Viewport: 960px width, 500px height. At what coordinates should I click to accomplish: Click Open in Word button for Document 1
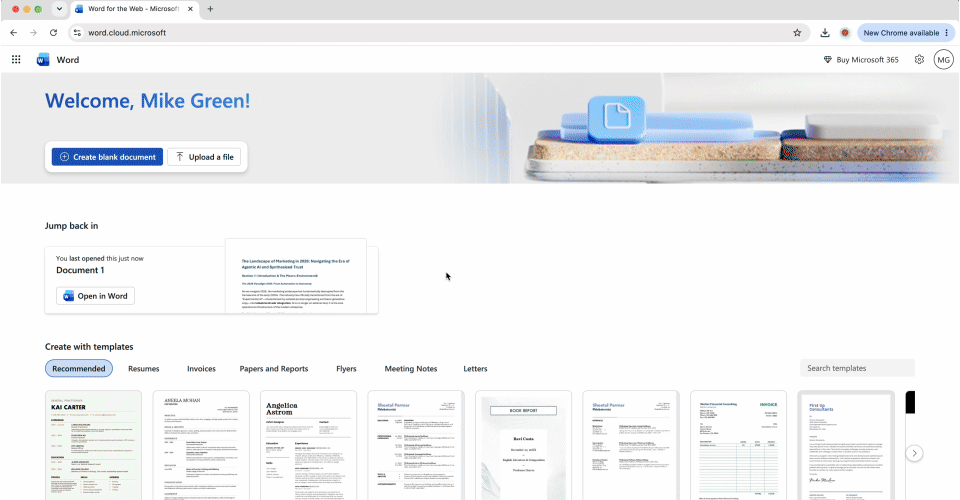click(x=96, y=296)
